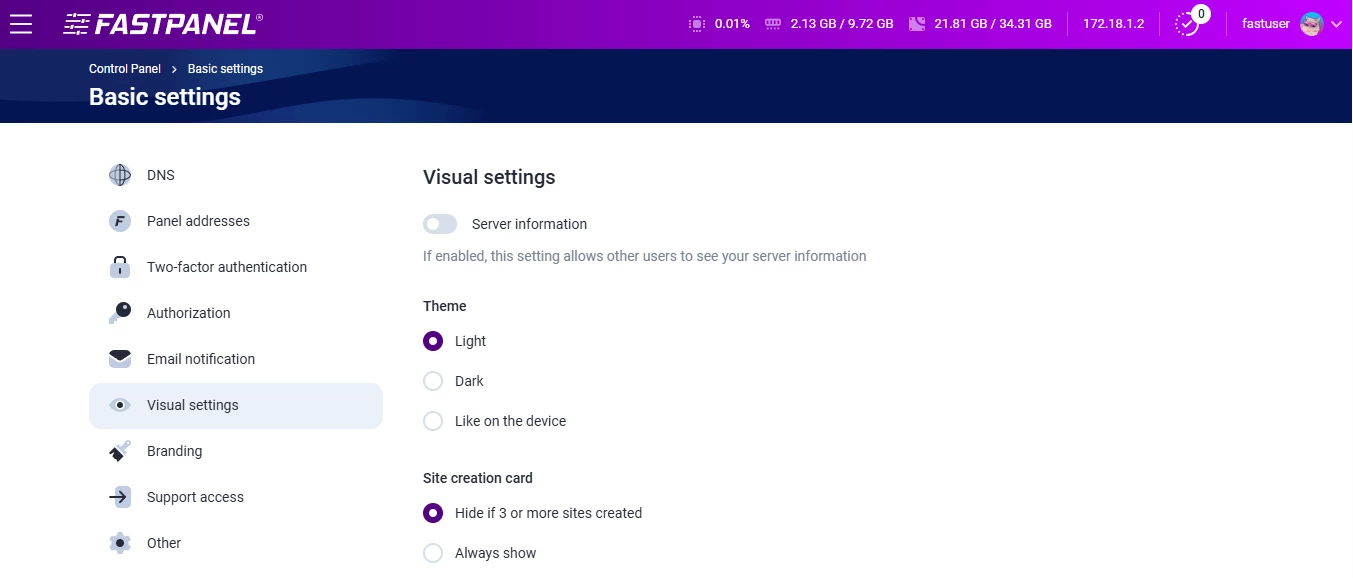Open task notifications with zero badge
1353x578 pixels.
click(x=1187, y=23)
